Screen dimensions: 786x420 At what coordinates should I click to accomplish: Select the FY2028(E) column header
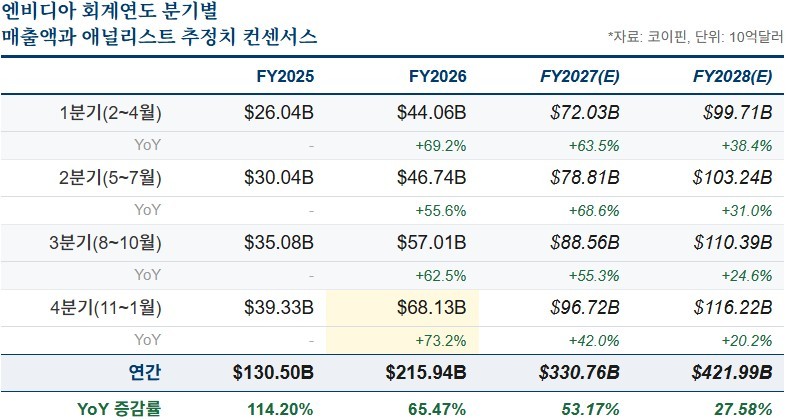coord(732,76)
